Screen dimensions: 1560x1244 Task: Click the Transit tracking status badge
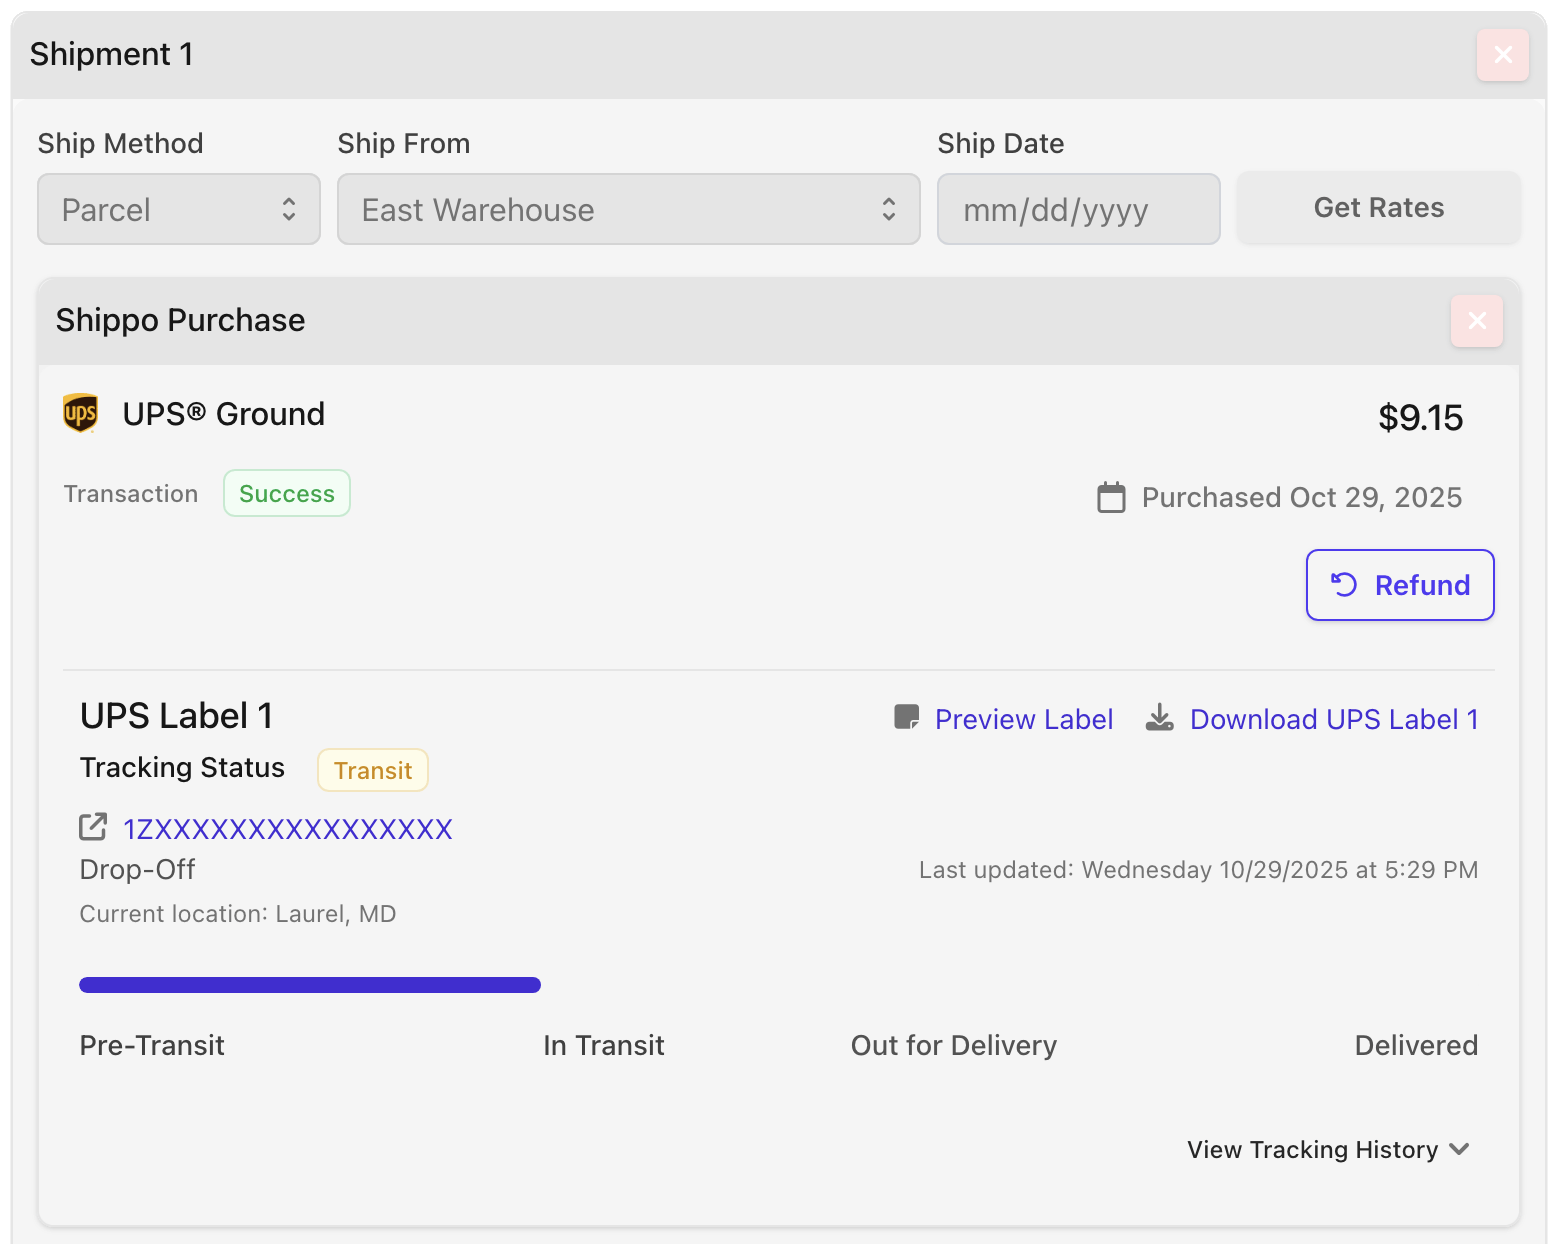coord(373,770)
